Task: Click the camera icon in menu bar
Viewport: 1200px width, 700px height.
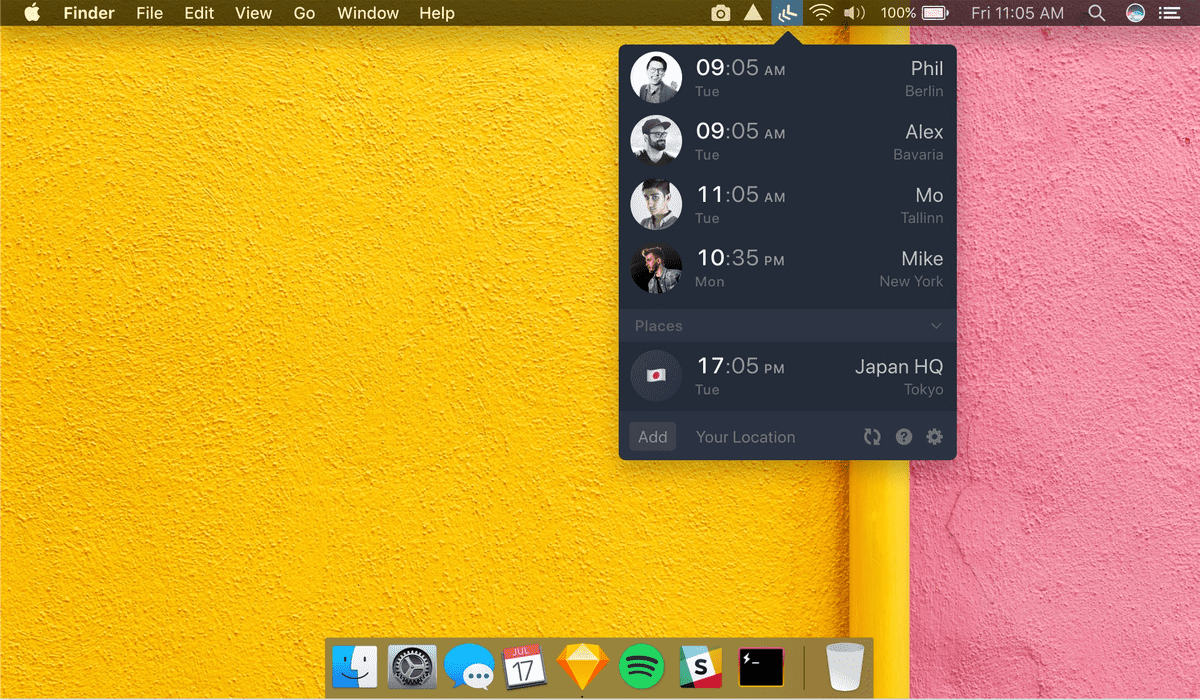Action: click(x=720, y=13)
